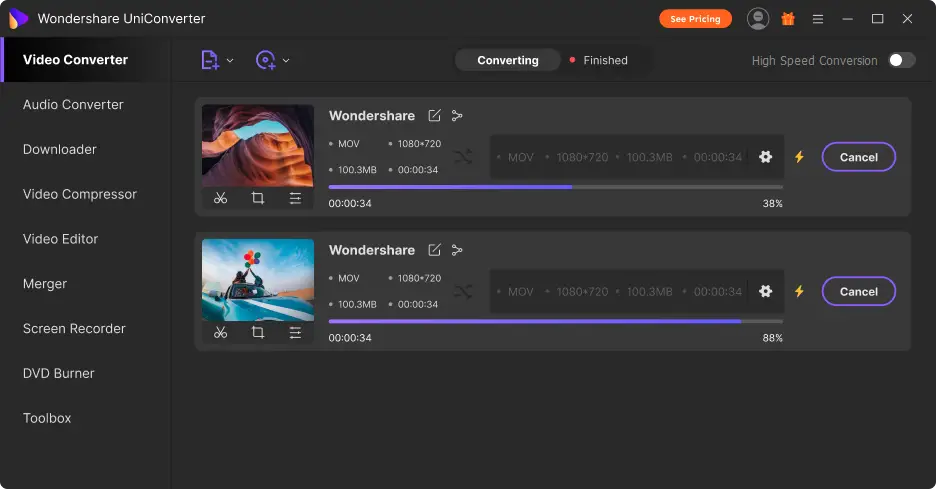This screenshot has height=489, width=936.
Task: Minimize the UniConverter window
Action: tap(848, 19)
